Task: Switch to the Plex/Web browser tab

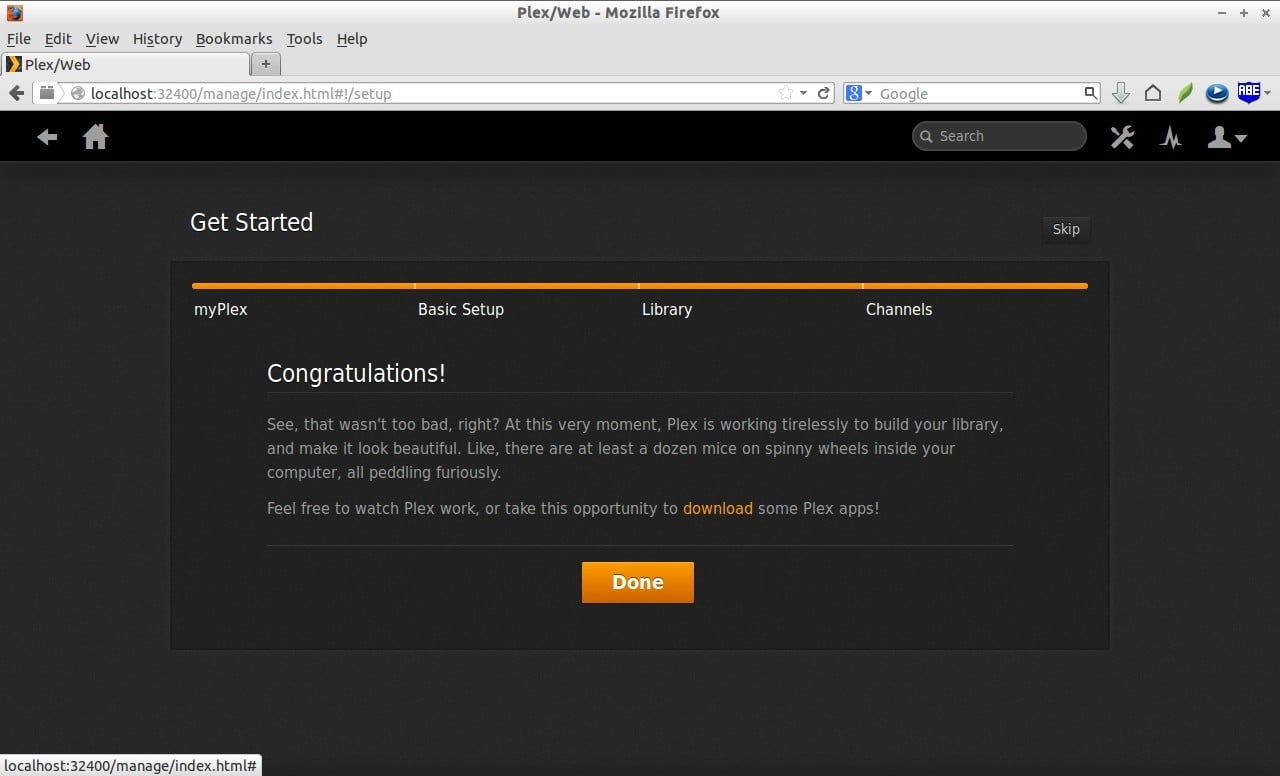Action: click(x=124, y=64)
